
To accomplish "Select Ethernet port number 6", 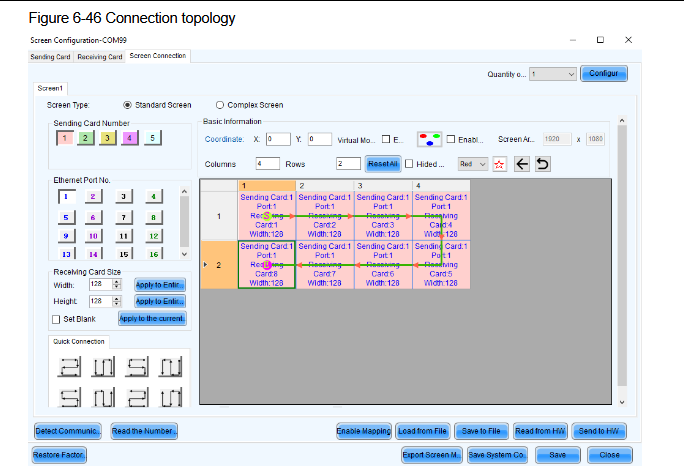I will pyautogui.click(x=93, y=217).
